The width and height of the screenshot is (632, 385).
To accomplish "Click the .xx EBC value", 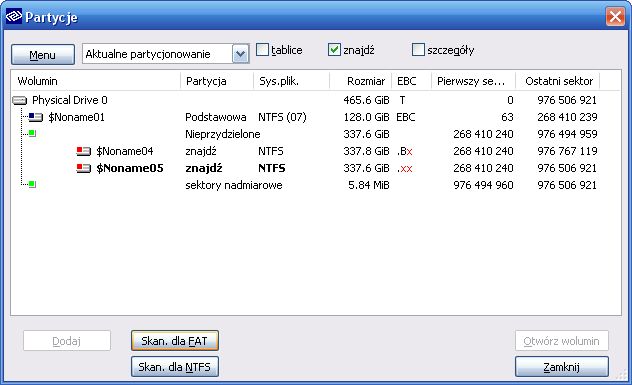I will pos(405,169).
